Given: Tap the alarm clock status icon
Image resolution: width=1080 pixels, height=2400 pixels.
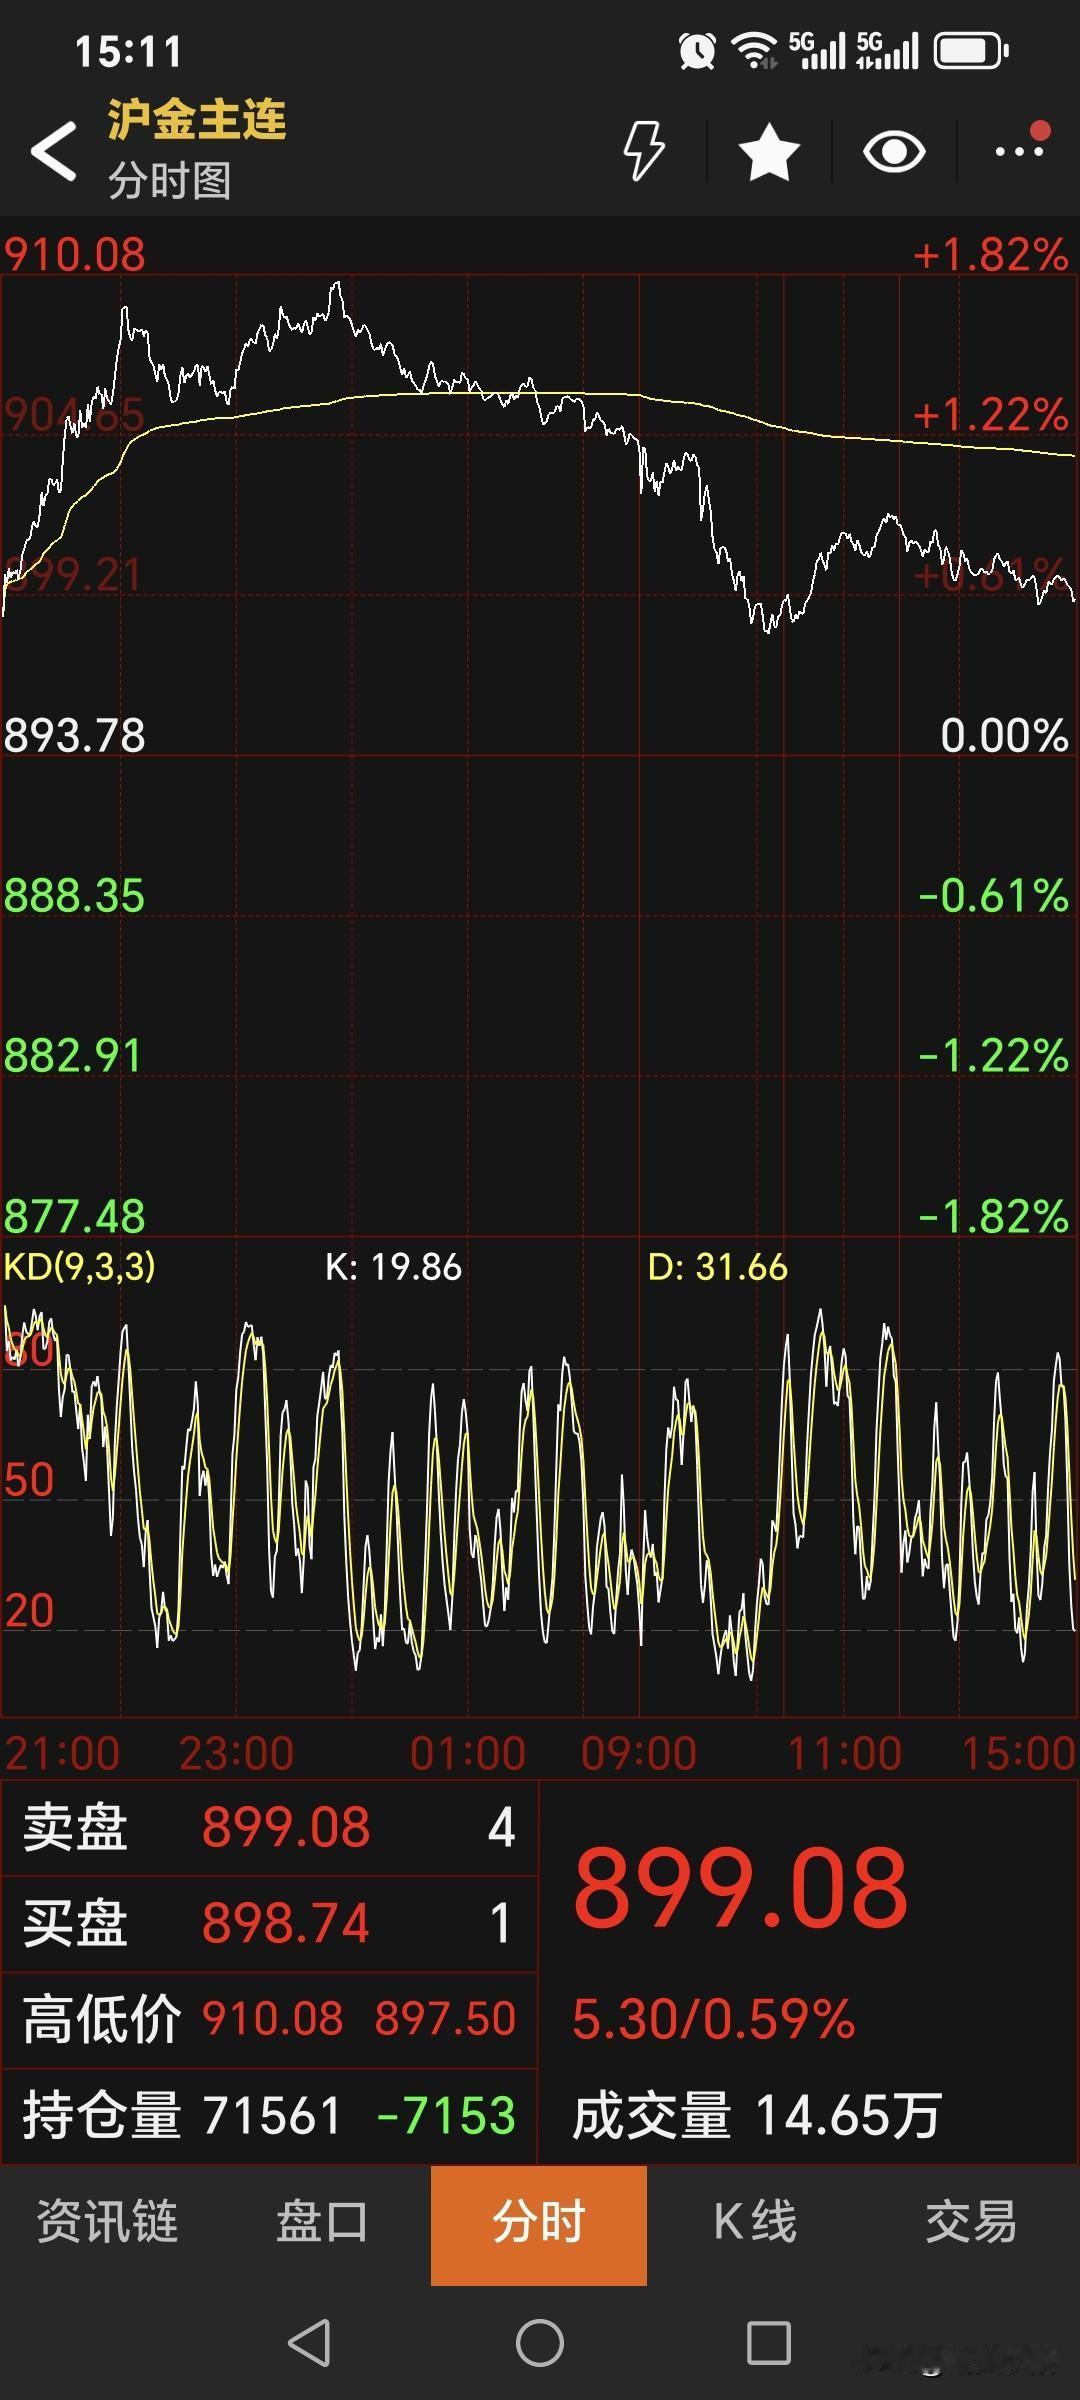Looking at the screenshot, I should 697,51.
